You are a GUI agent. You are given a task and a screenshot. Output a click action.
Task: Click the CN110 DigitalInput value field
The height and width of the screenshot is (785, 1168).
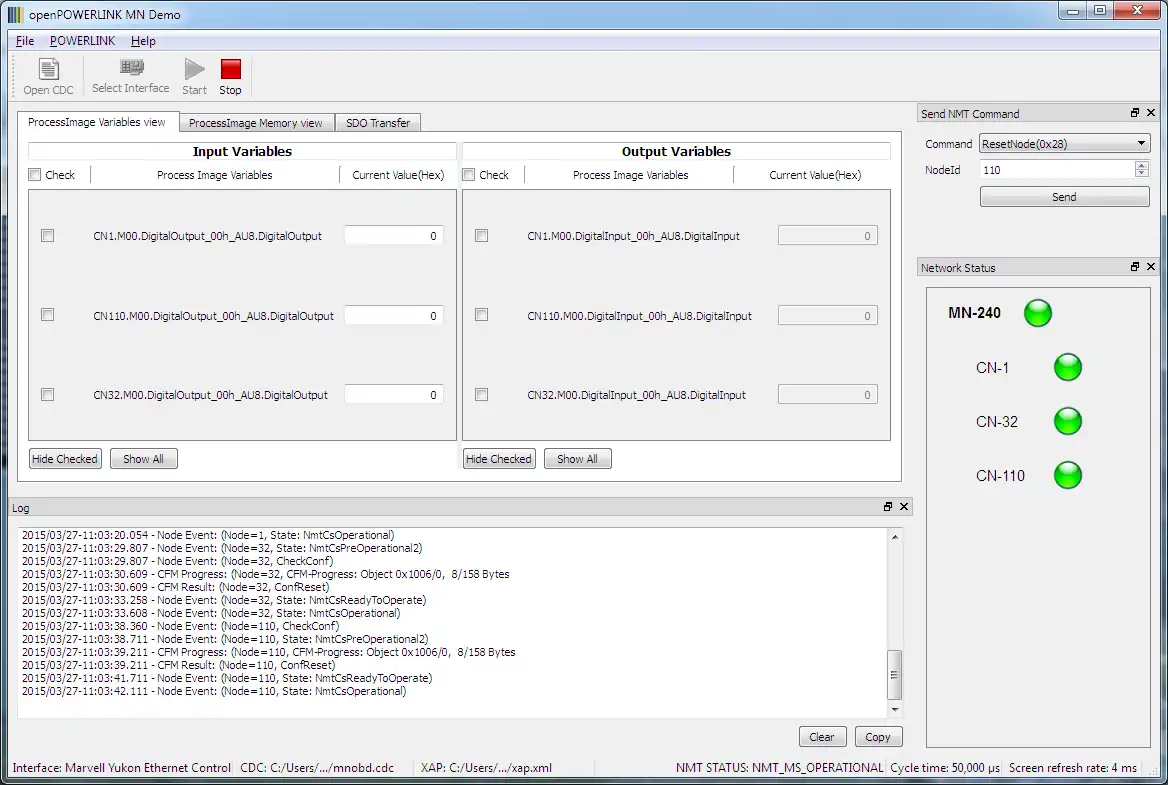coord(828,315)
